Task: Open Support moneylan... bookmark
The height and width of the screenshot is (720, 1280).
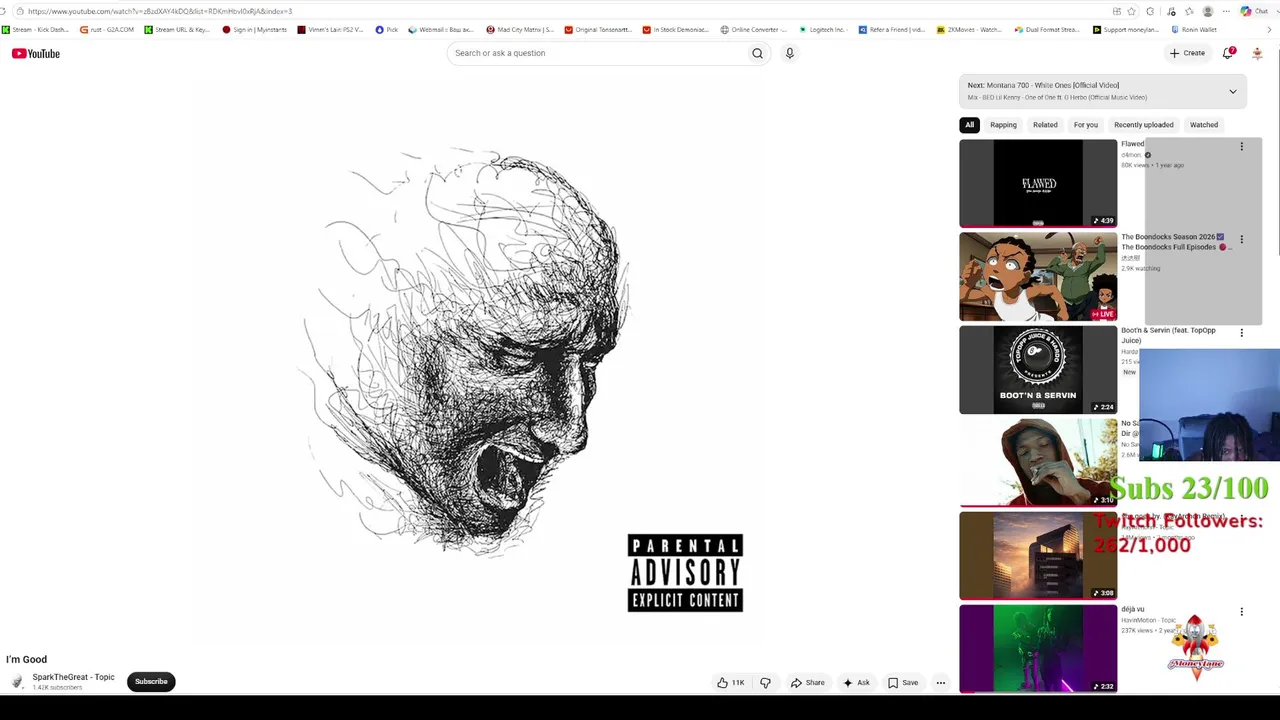Action: 1126,30
